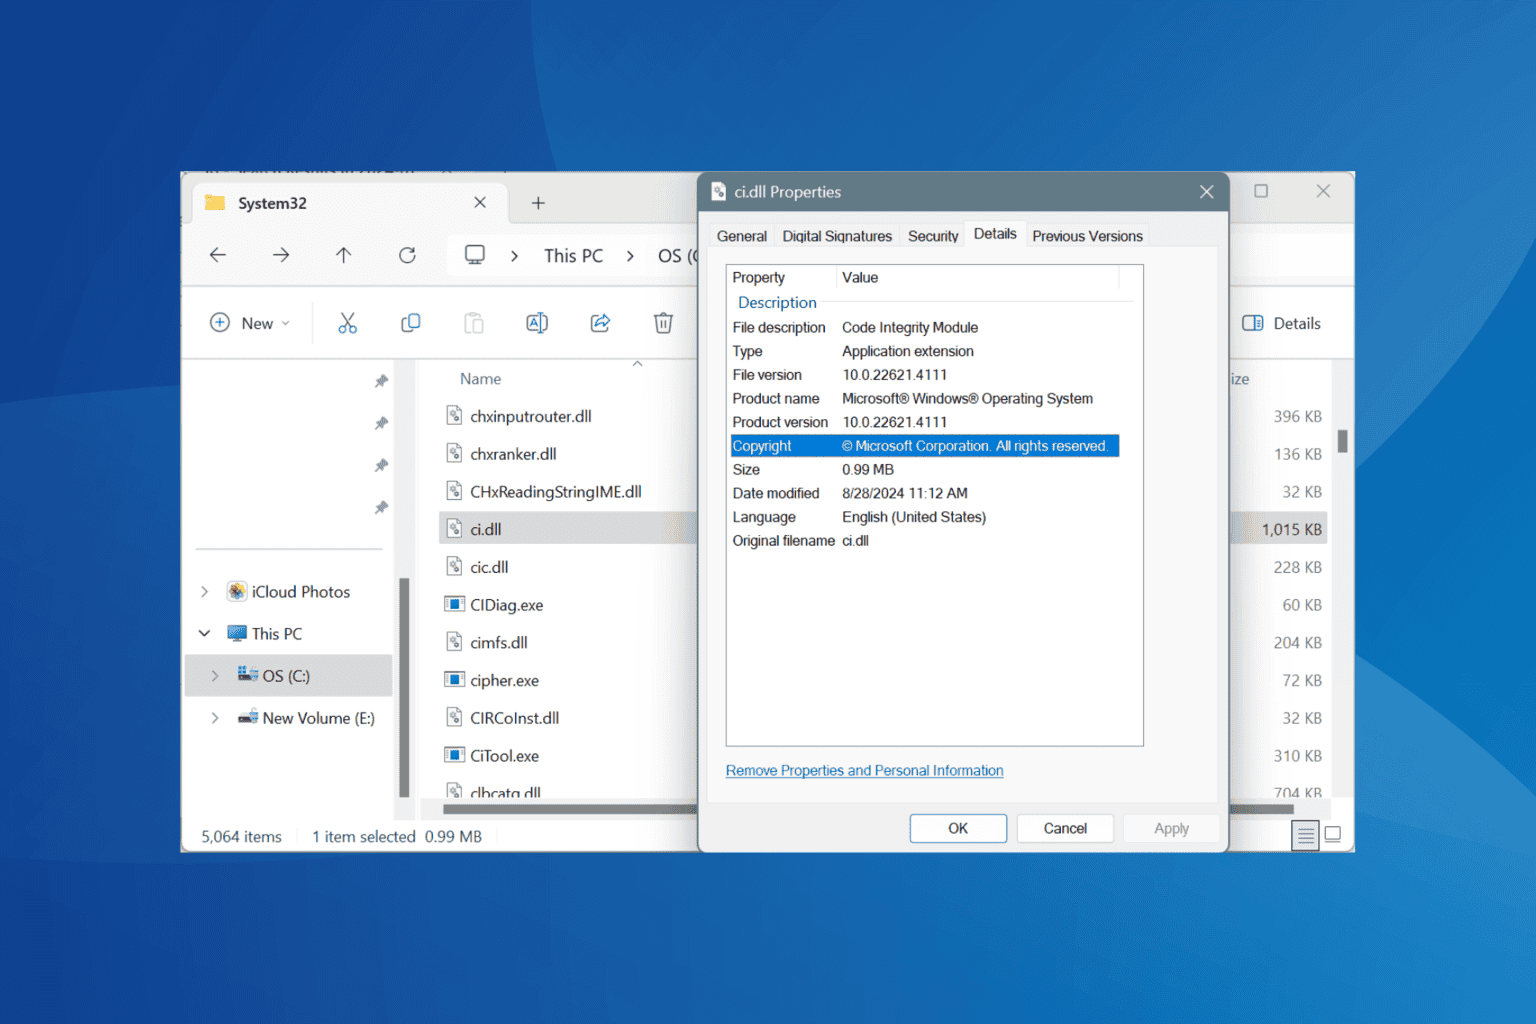Viewport: 1536px width, 1024px height.
Task: Open the New dropdown menu
Action: [x=250, y=323]
